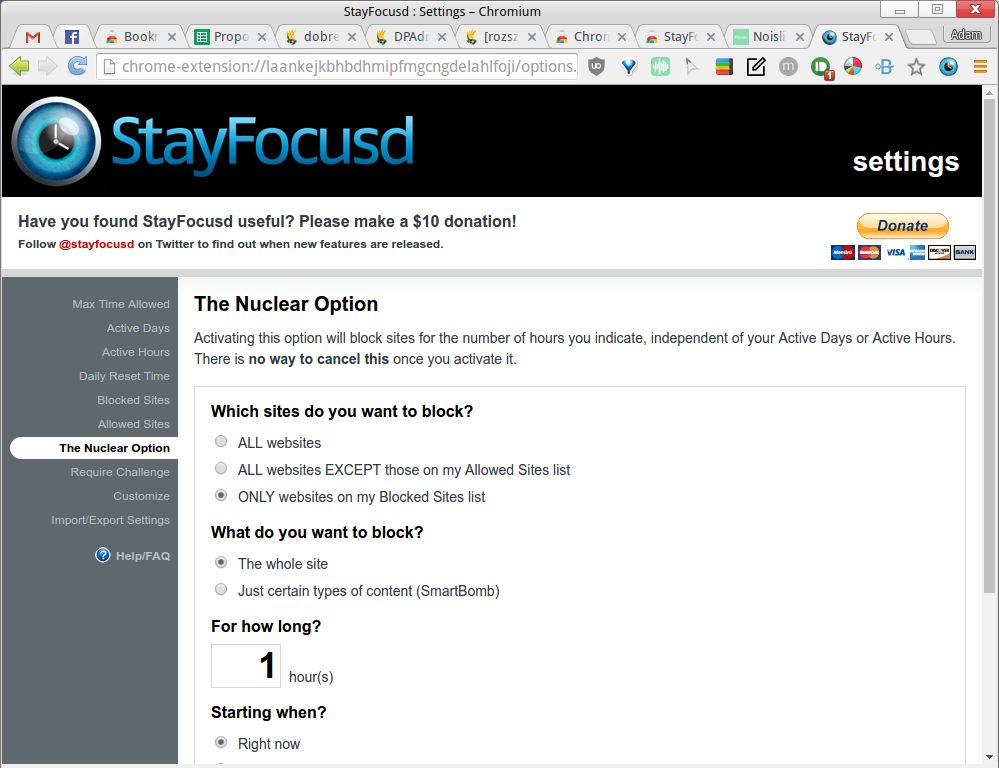The height and width of the screenshot is (768, 999).
Task: Reload the page with the refresh icon
Action: 77,66
